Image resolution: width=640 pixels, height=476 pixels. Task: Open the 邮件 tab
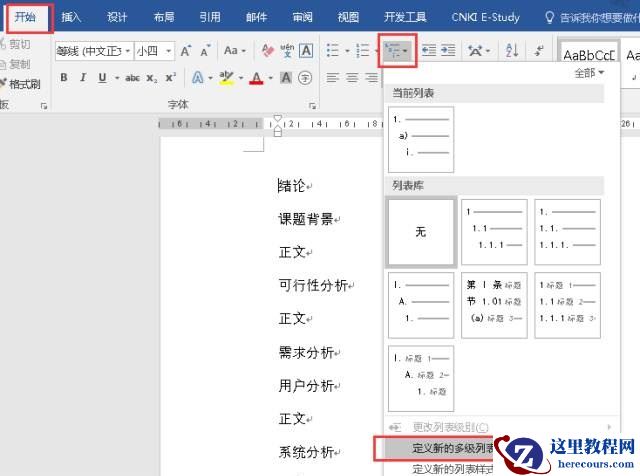(256, 17)
